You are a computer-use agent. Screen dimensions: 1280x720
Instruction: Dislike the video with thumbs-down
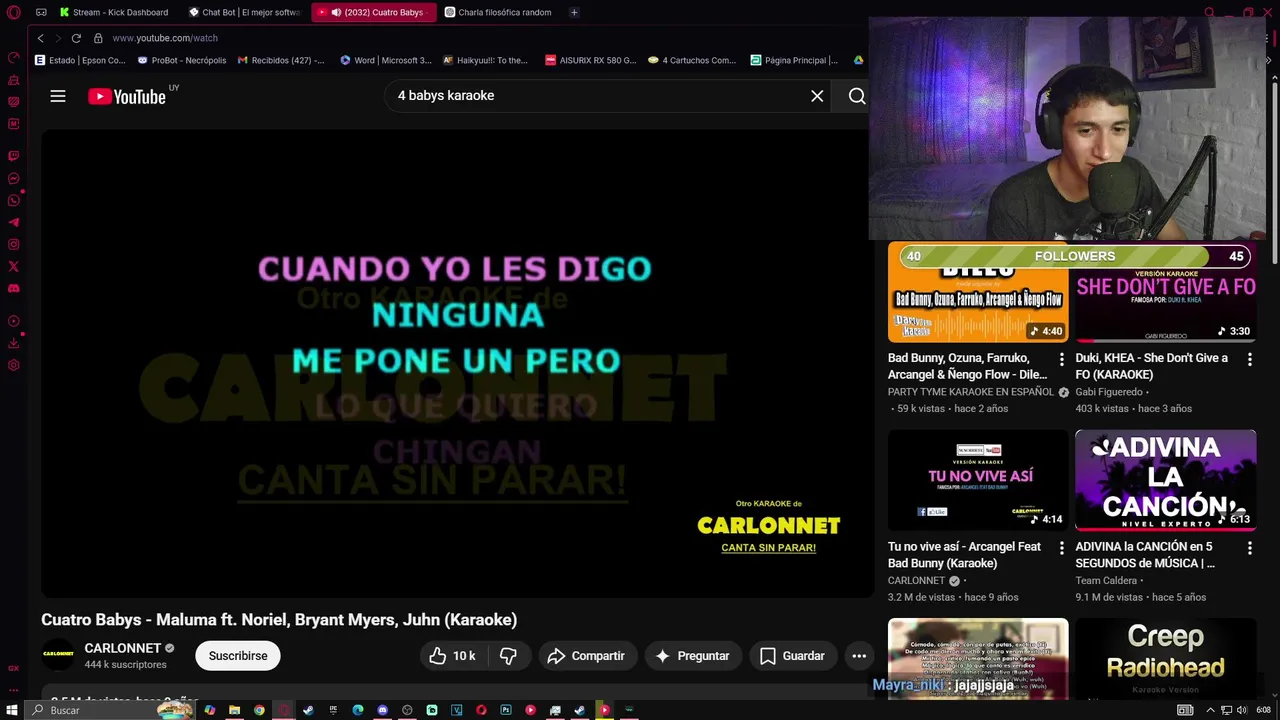[508, 656]
